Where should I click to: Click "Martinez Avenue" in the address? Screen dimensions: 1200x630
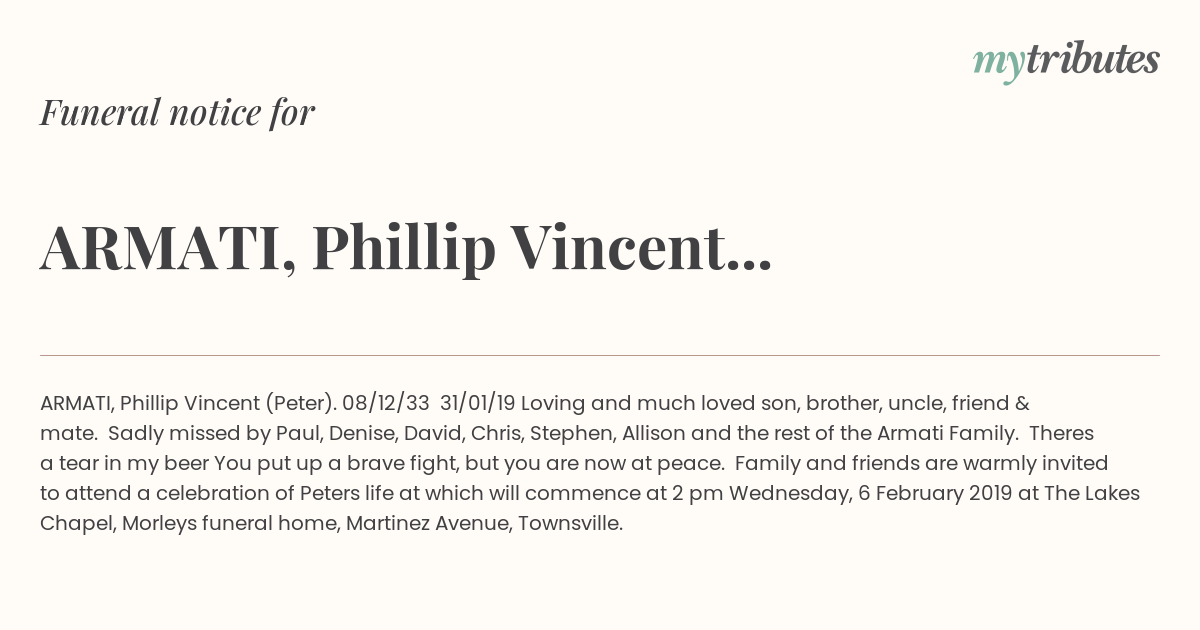(427, 524)
